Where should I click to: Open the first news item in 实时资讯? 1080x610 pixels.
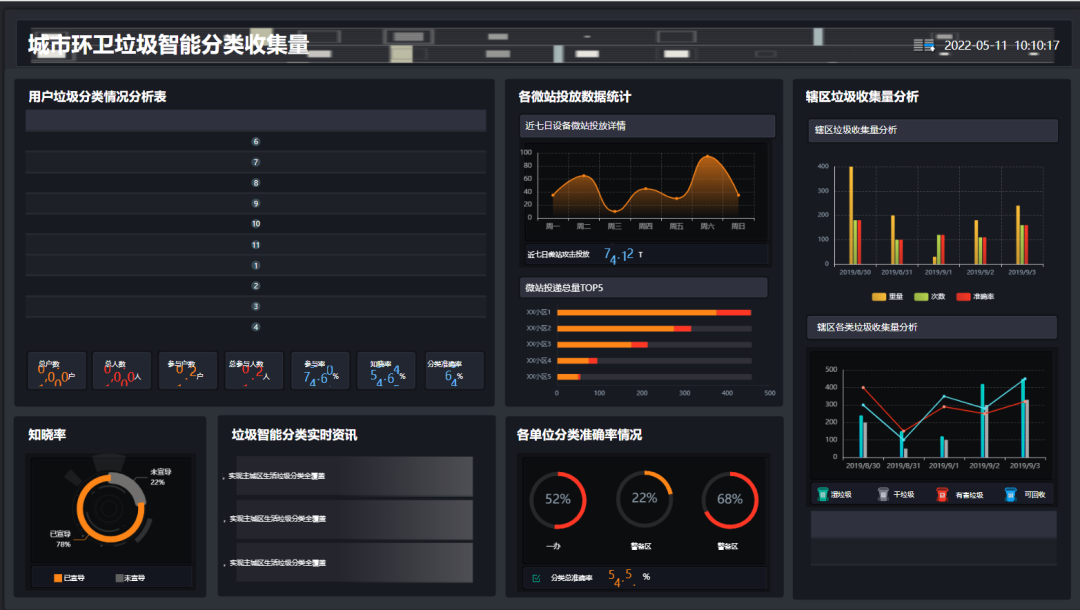(354, 476)
